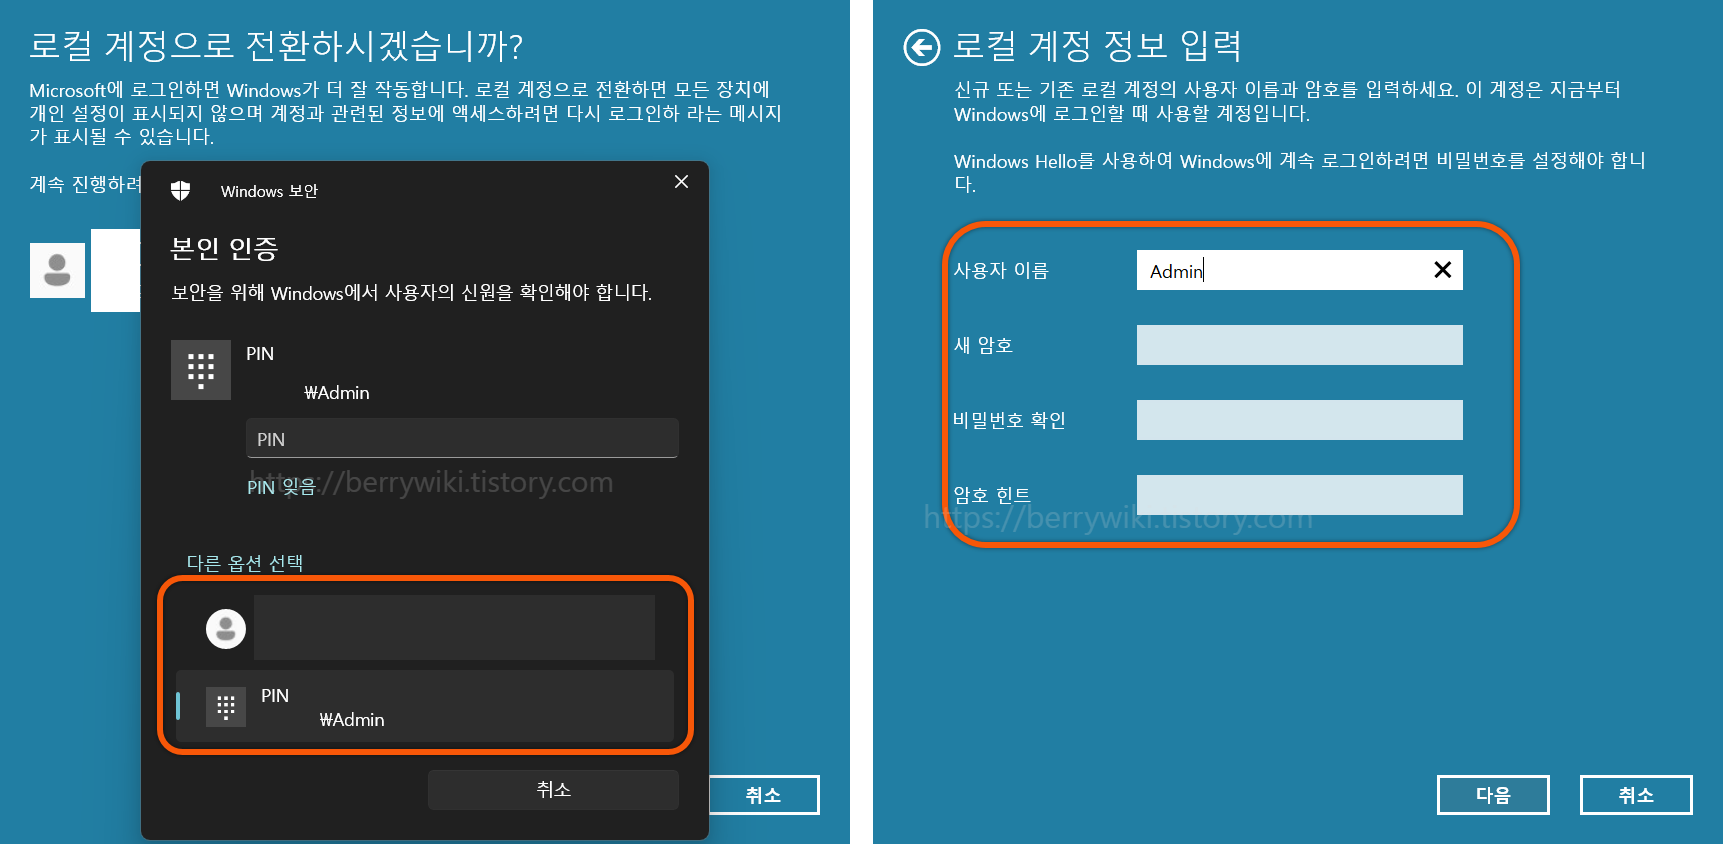Viewport: 1723px width, 844px height.
Task: Choose the PIN ₩Admin sign-in option
Action: pos(425,706)
